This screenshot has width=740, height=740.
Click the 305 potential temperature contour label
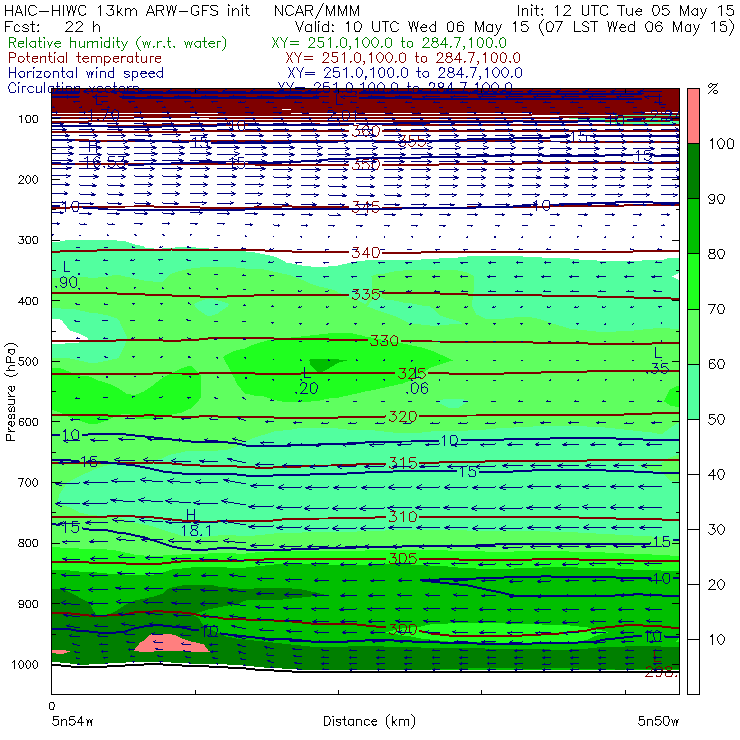403,559
